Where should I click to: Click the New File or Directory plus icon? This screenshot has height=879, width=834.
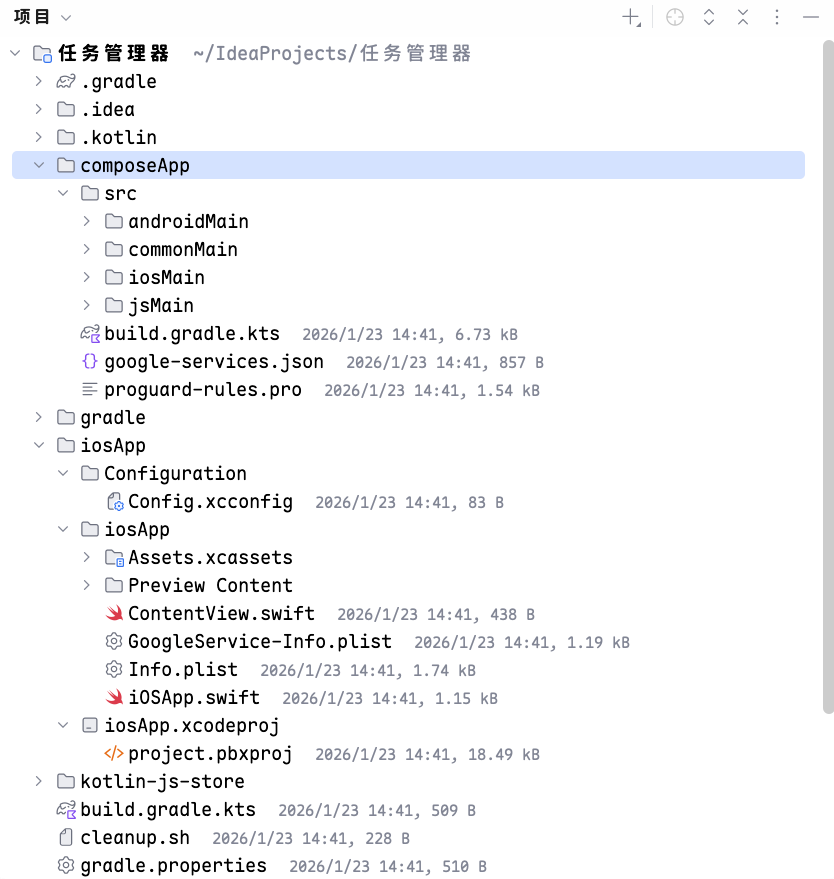(x=631, y=17)
